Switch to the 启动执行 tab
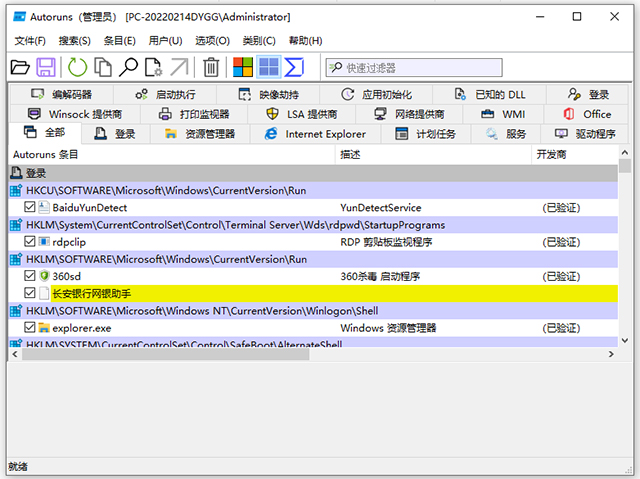This screenshot has width=640, height=479. [x=165, y=95]
